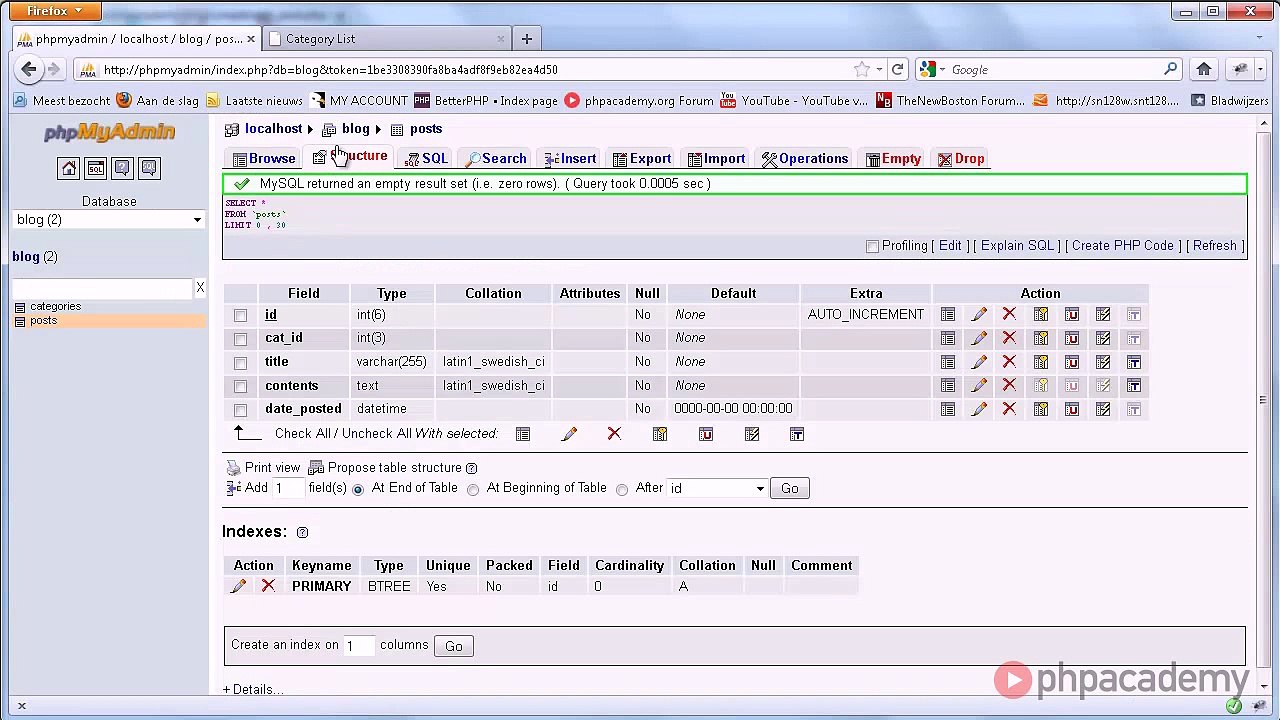Check the checkbox for title field
This screenshot has width=1280, height=720.
pos(240,363)
